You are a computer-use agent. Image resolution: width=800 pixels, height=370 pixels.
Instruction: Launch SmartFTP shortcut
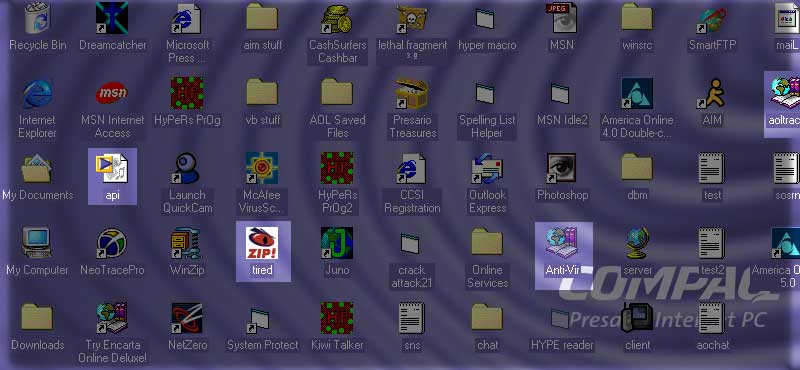point(712,18)
